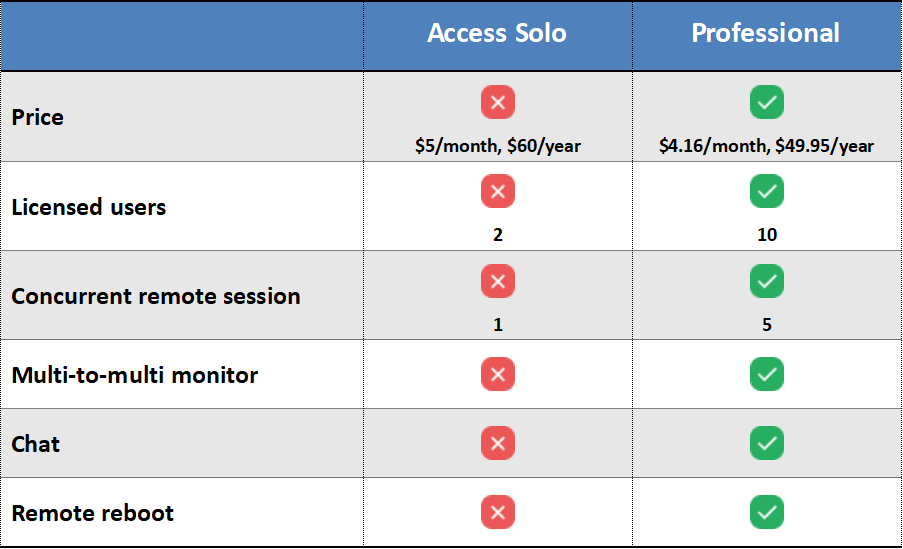Click the Multi-to-multi monitor row label
The height and width of the screenshot is (549, 903).
(x=135, y=375)
